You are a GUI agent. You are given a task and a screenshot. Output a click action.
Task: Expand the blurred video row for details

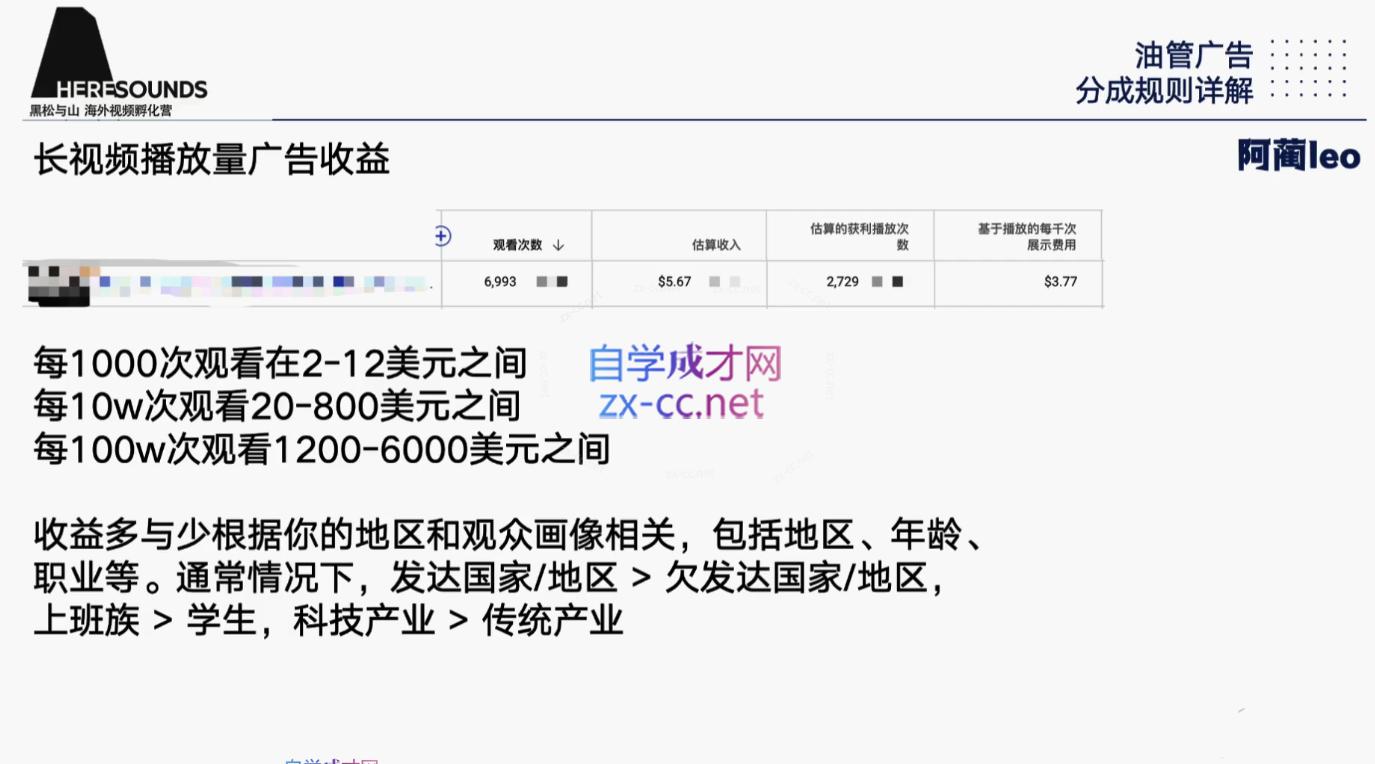[225, 282]
